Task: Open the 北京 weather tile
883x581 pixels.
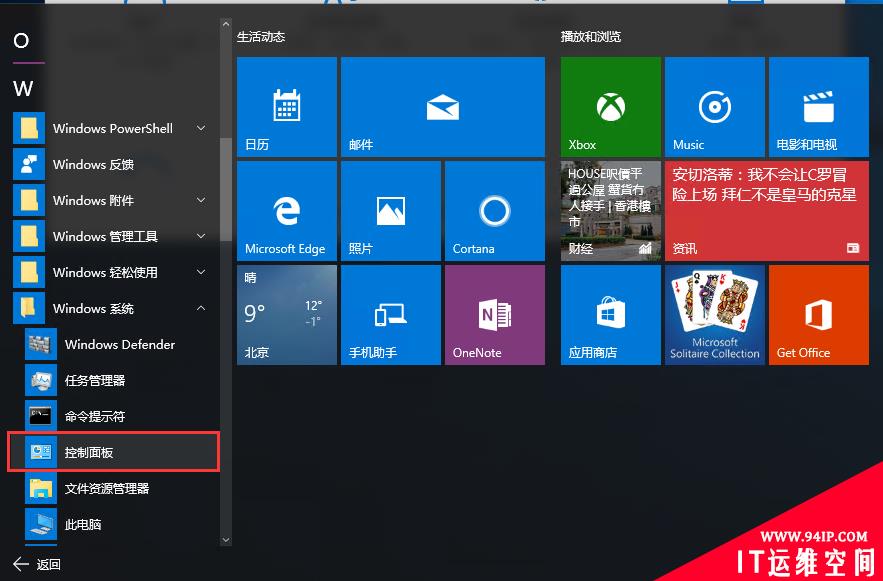Action: (x=287, y=315)
